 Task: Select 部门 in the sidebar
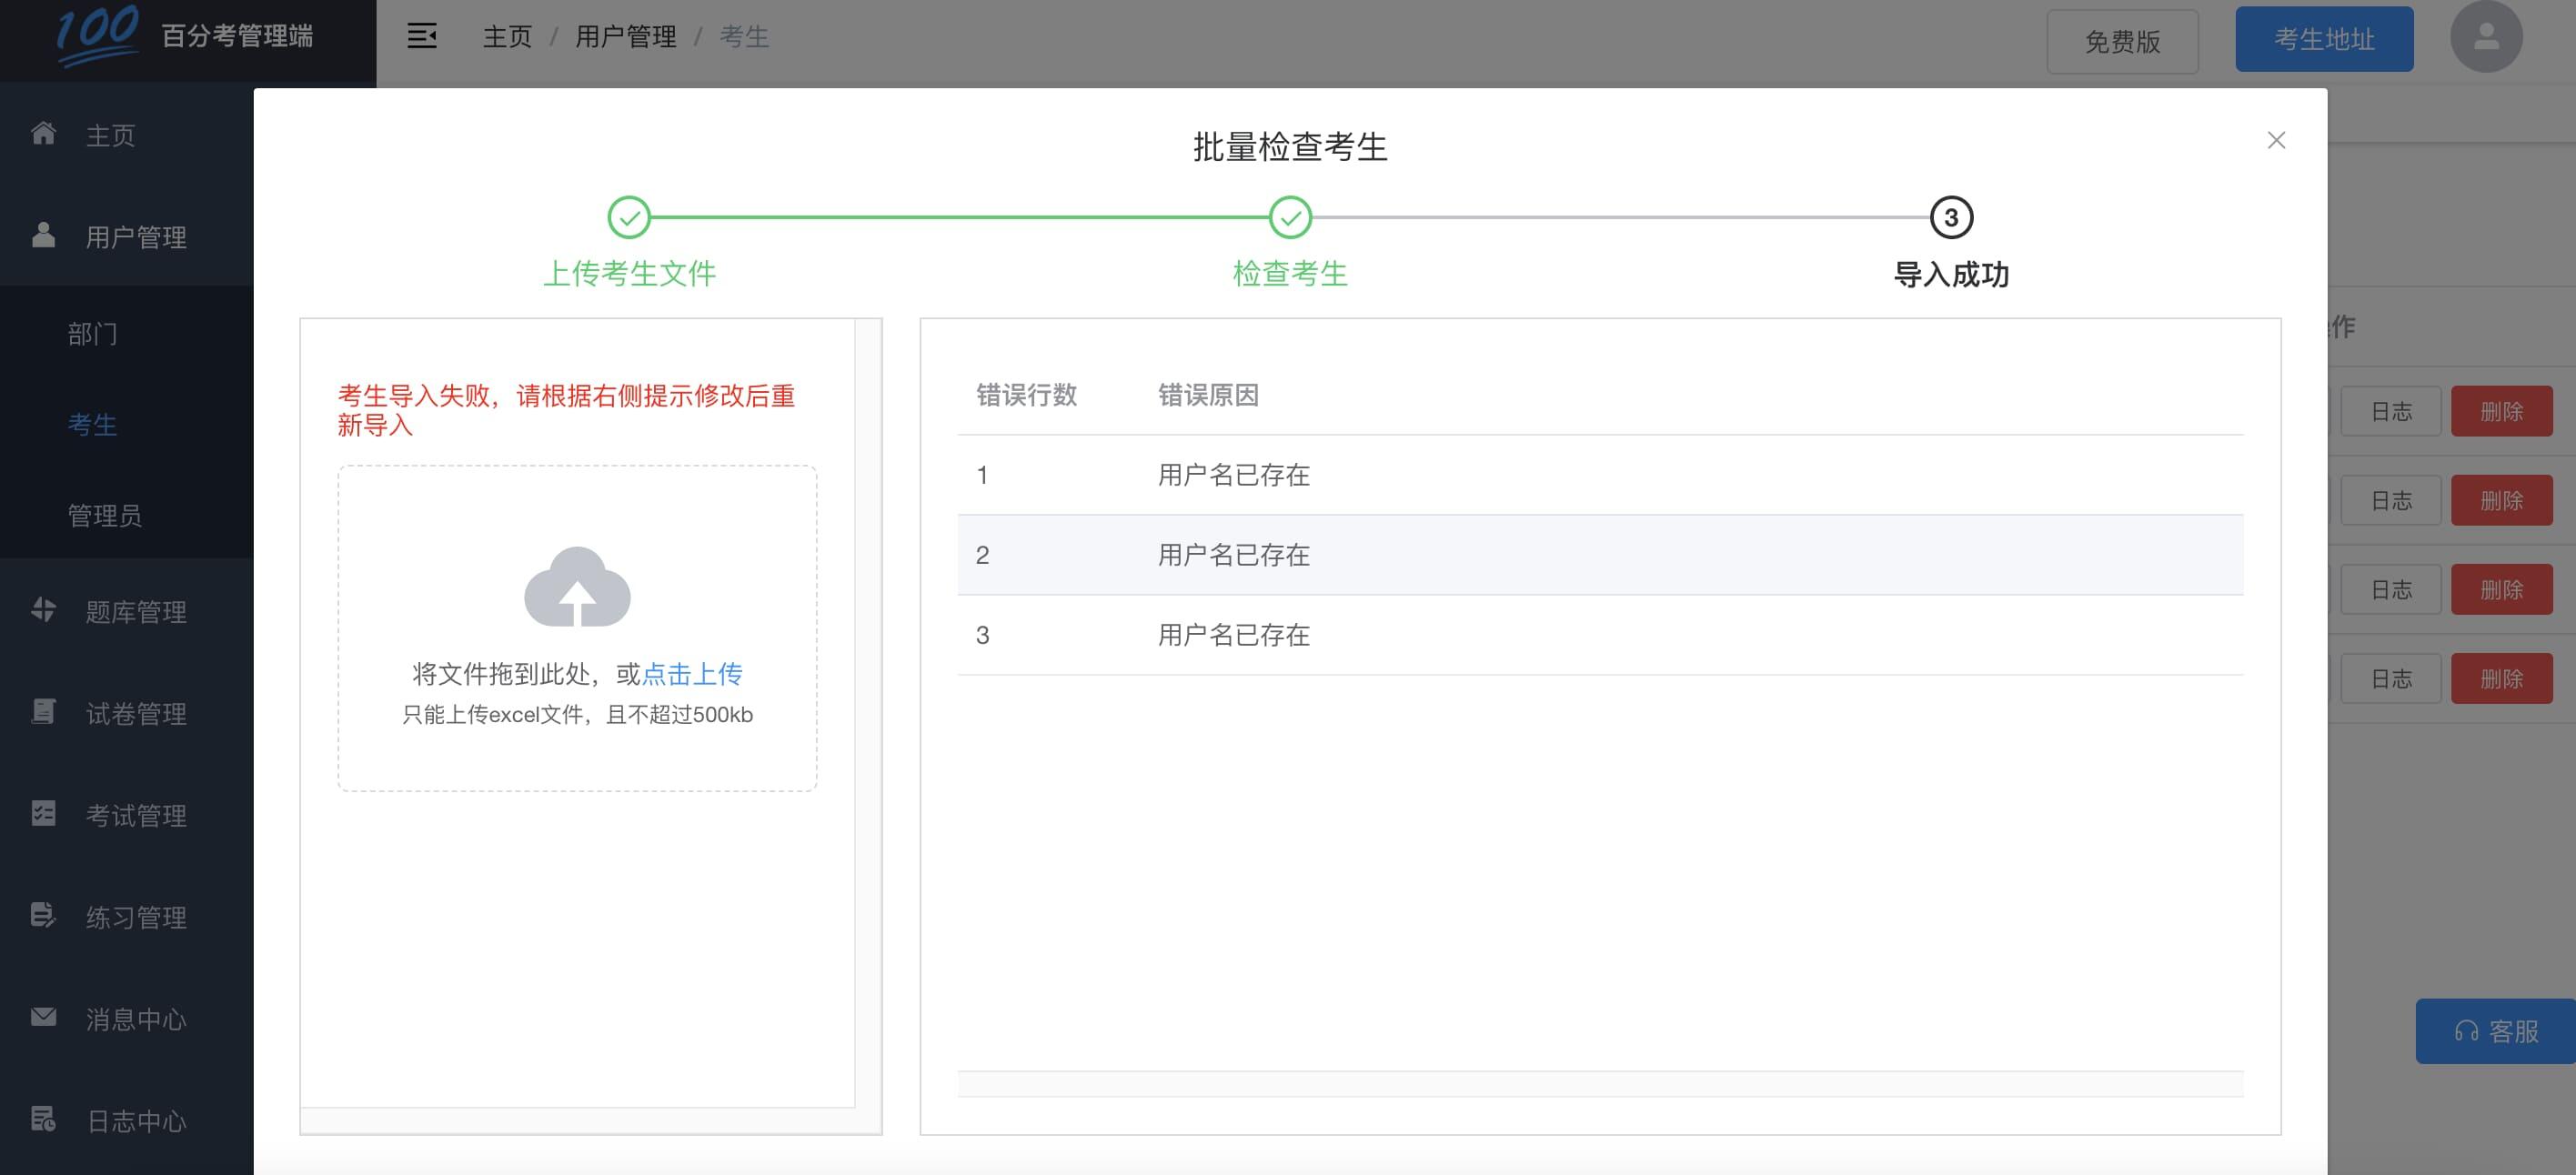[x=94, y=334]
